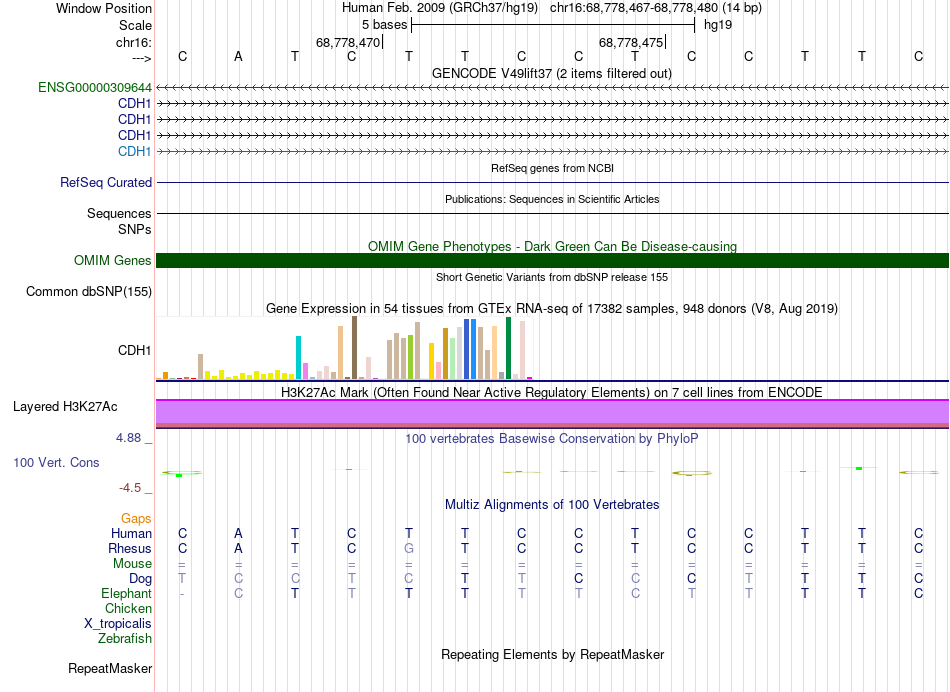The width and height of the screenshot is (950, 692).
Task: Select the Mouse species label
Action: pos(132,564)
